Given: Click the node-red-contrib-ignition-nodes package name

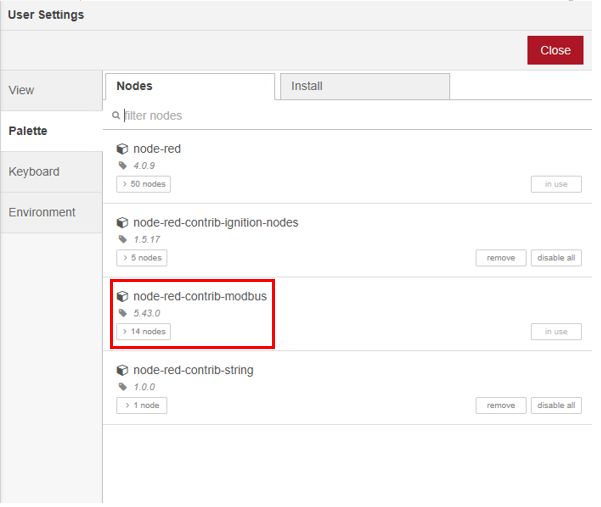Looking at the screenshot, I should tap(216, 223).
